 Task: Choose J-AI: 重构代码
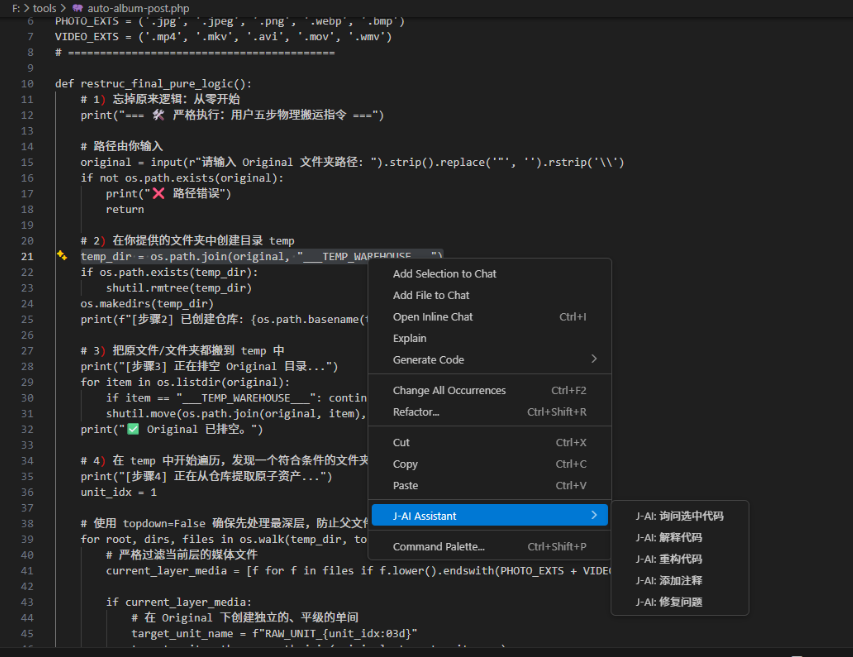(x=679, y=559)
